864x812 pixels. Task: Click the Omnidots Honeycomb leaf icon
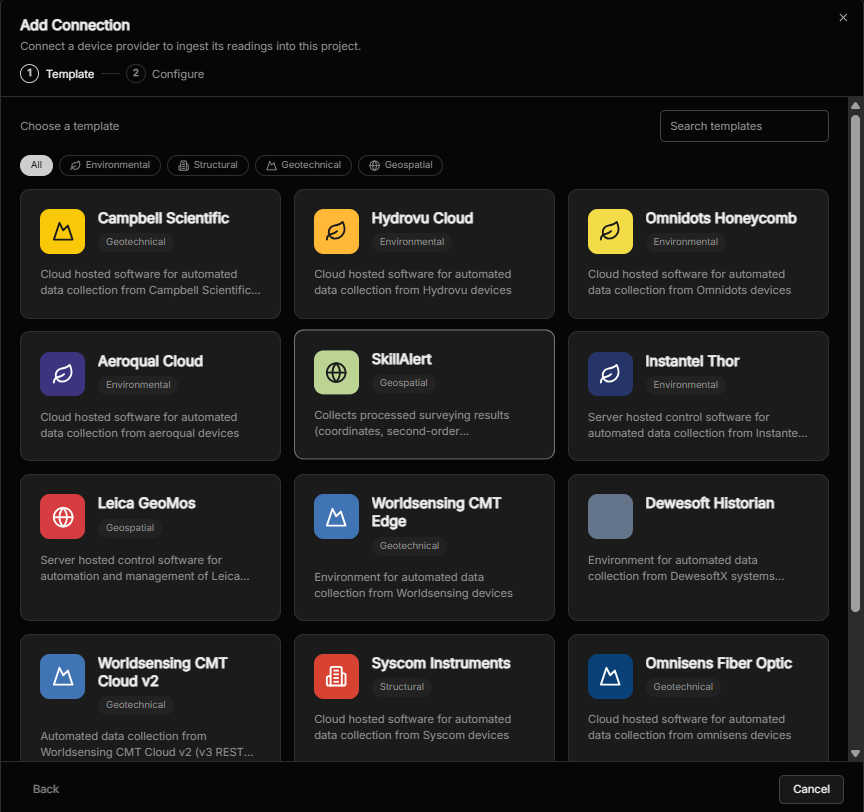[610, 231]
